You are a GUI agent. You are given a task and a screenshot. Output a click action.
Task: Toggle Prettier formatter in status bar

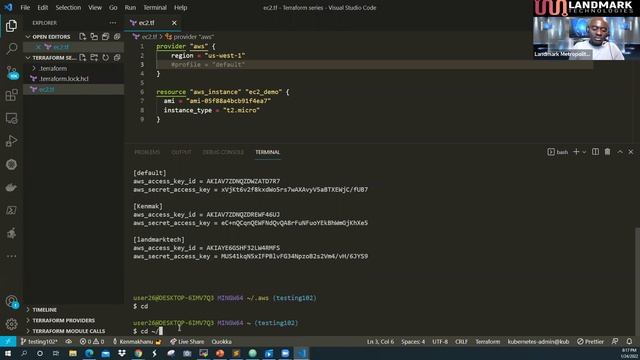point(590,342)
